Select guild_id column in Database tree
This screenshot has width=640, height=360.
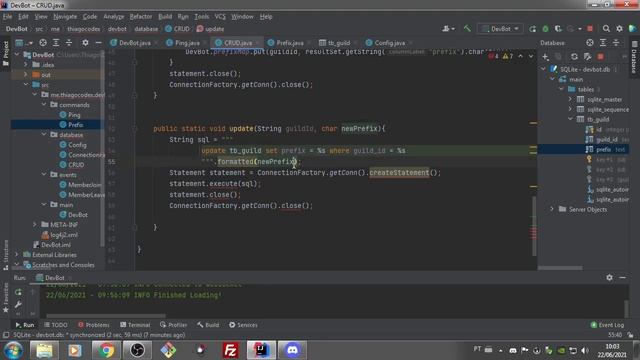point(607,140)
